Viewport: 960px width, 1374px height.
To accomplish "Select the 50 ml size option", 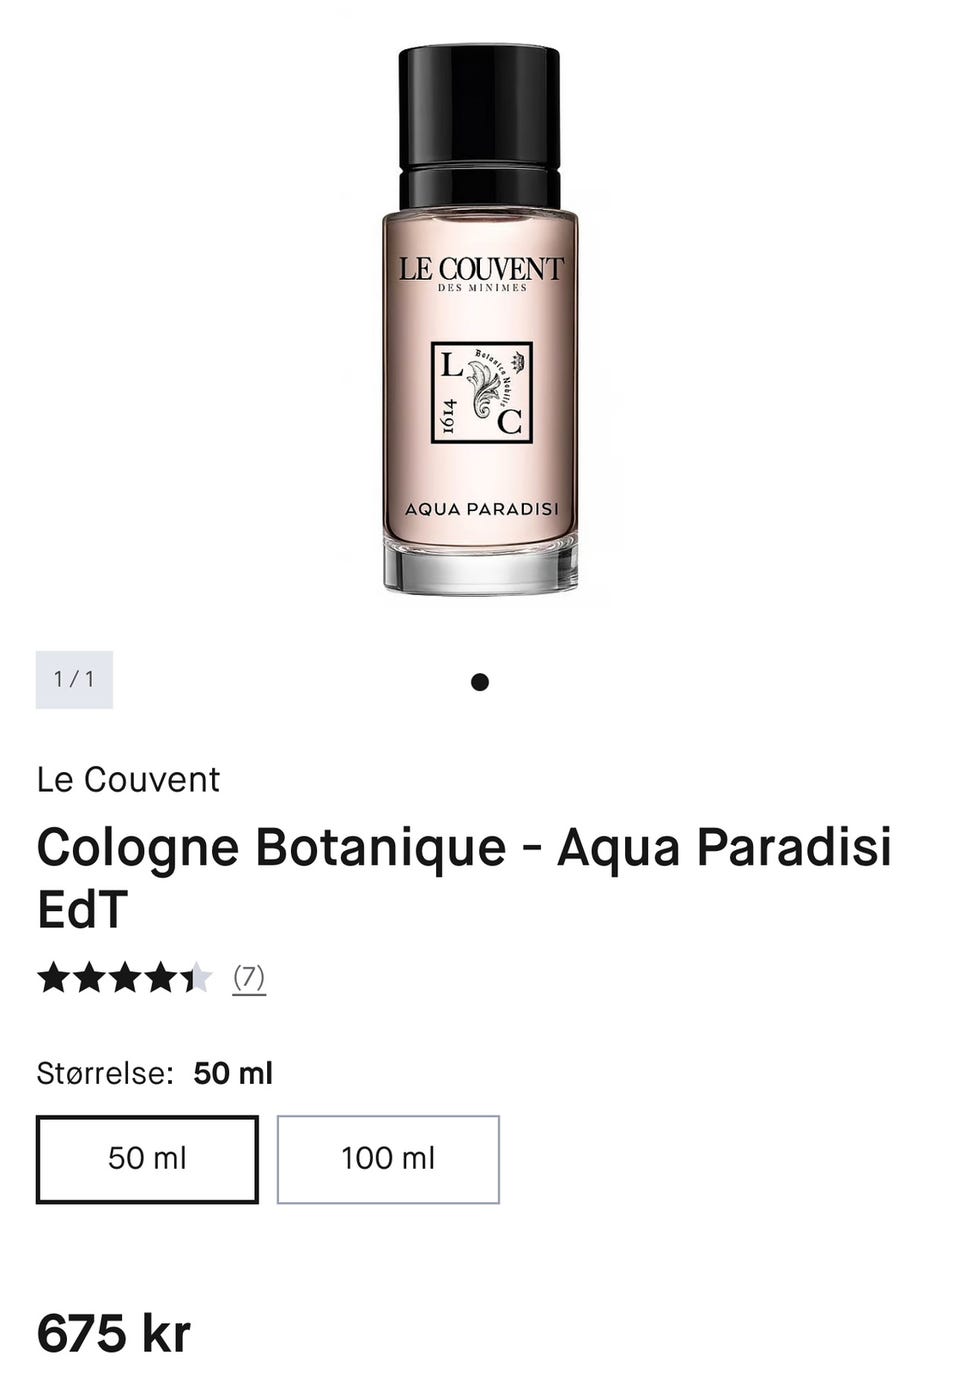I will pos(147,1159).
